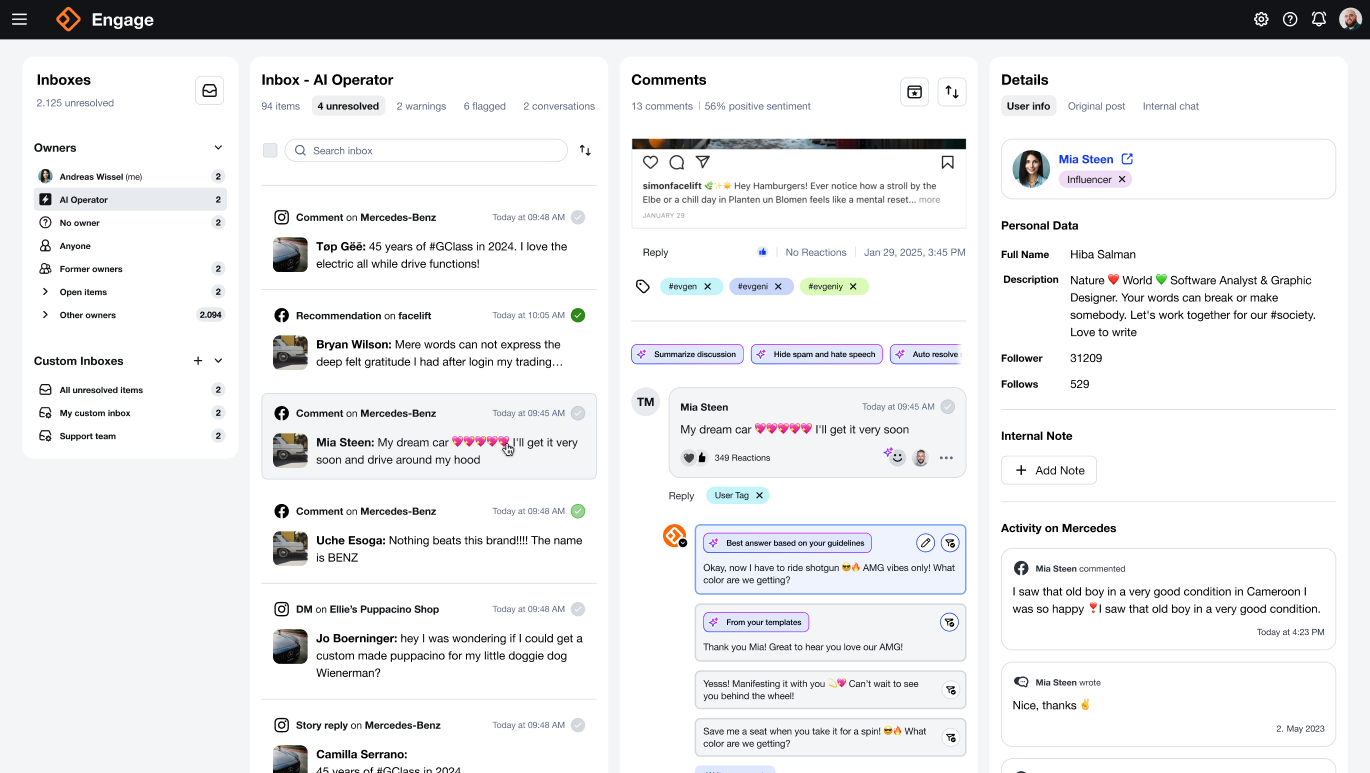Toggle resolved check on Tøp Gëë's comment
Image resolution: width=1370 pixels, height=773 pixels.
[x=578, y=217]
